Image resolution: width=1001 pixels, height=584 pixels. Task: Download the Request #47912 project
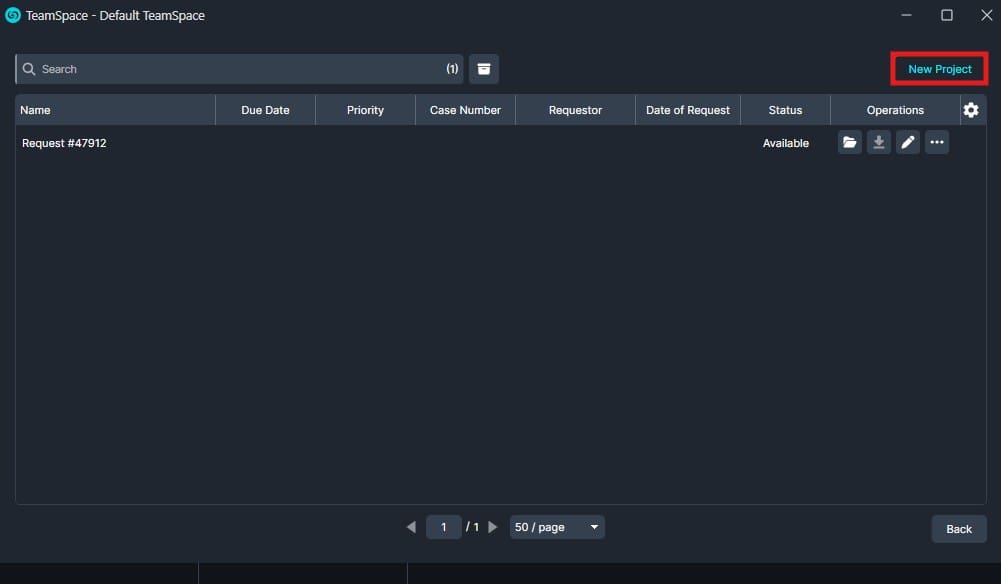click(x=878, y=143)
